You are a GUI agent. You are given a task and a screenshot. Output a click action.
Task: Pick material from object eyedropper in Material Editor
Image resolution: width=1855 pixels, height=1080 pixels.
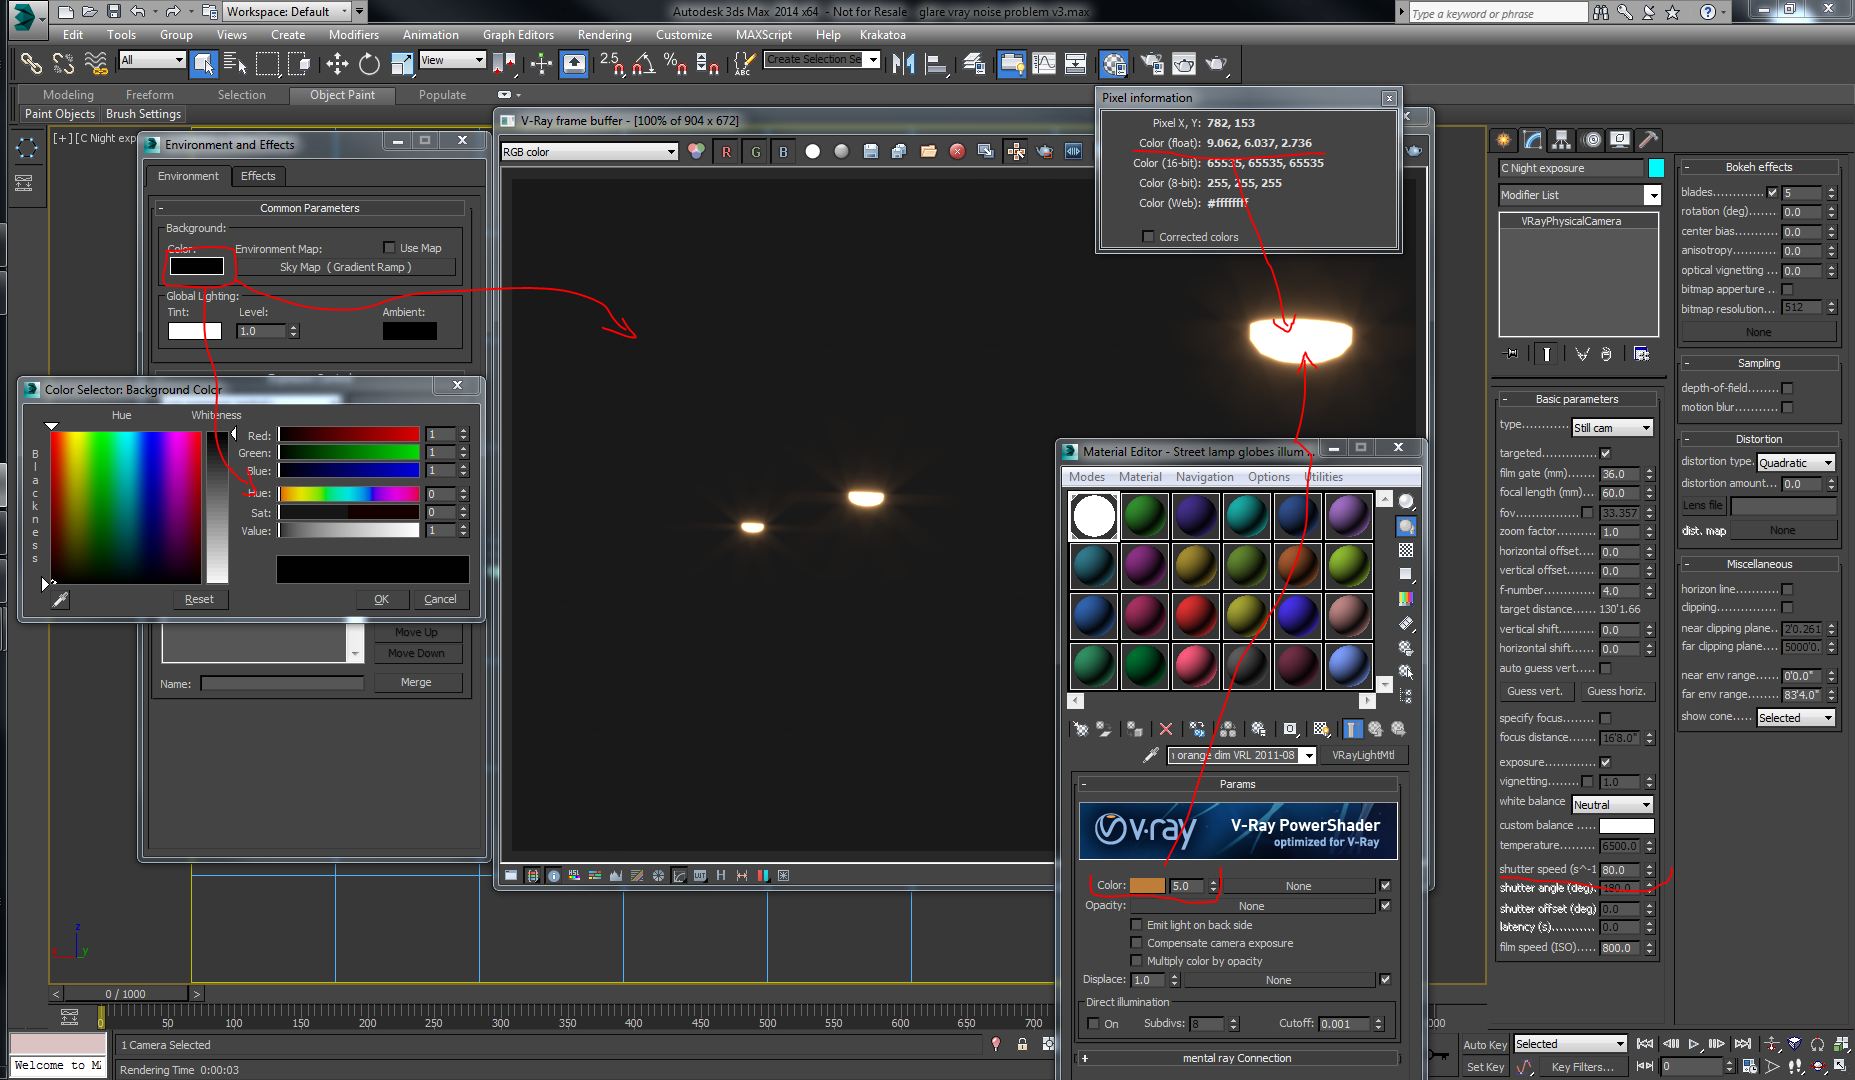tap(1150, 755)
